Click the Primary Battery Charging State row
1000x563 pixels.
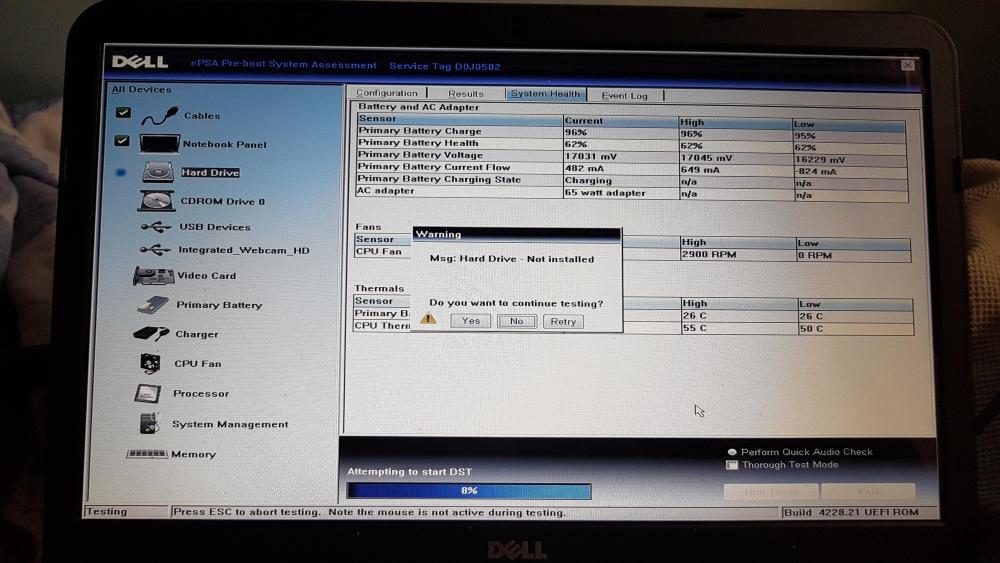631,180
